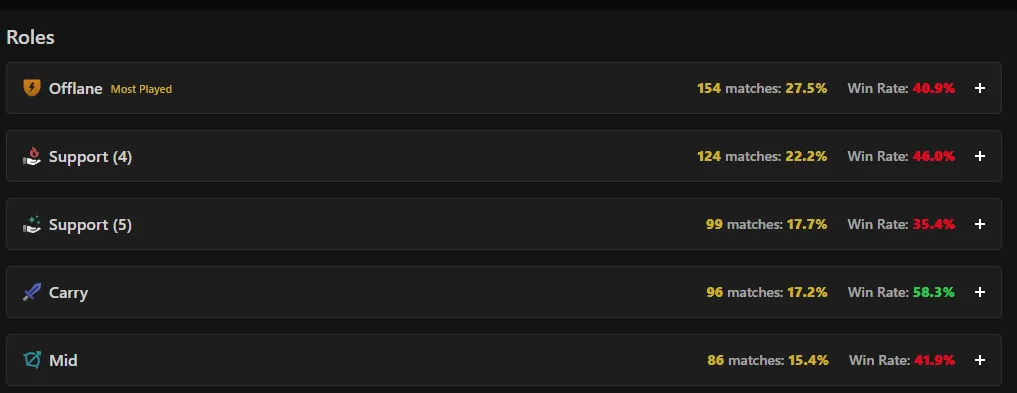This screenshot has height=393, width=1017.
Task: Click the Most Played badge
Action: click(x=141, y=89)
